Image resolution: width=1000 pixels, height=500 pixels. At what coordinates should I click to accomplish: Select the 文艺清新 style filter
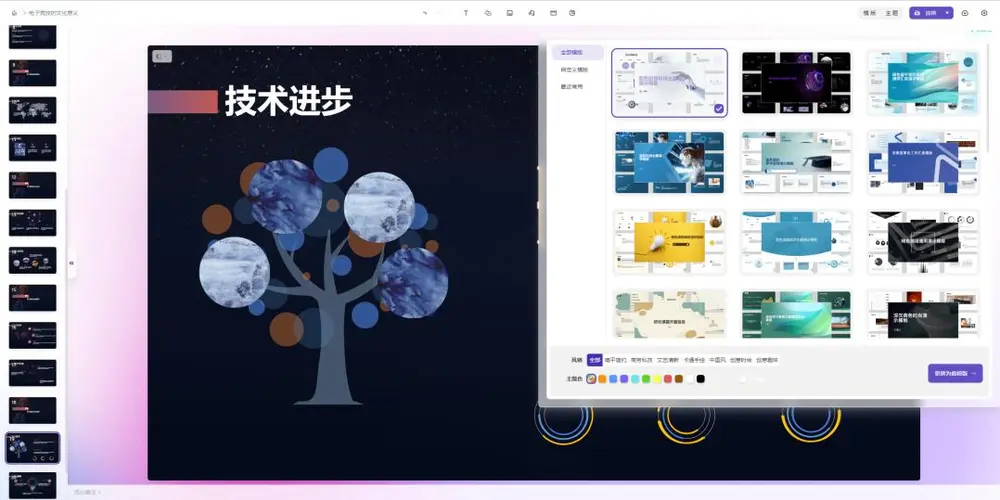[x=668, y=360]
